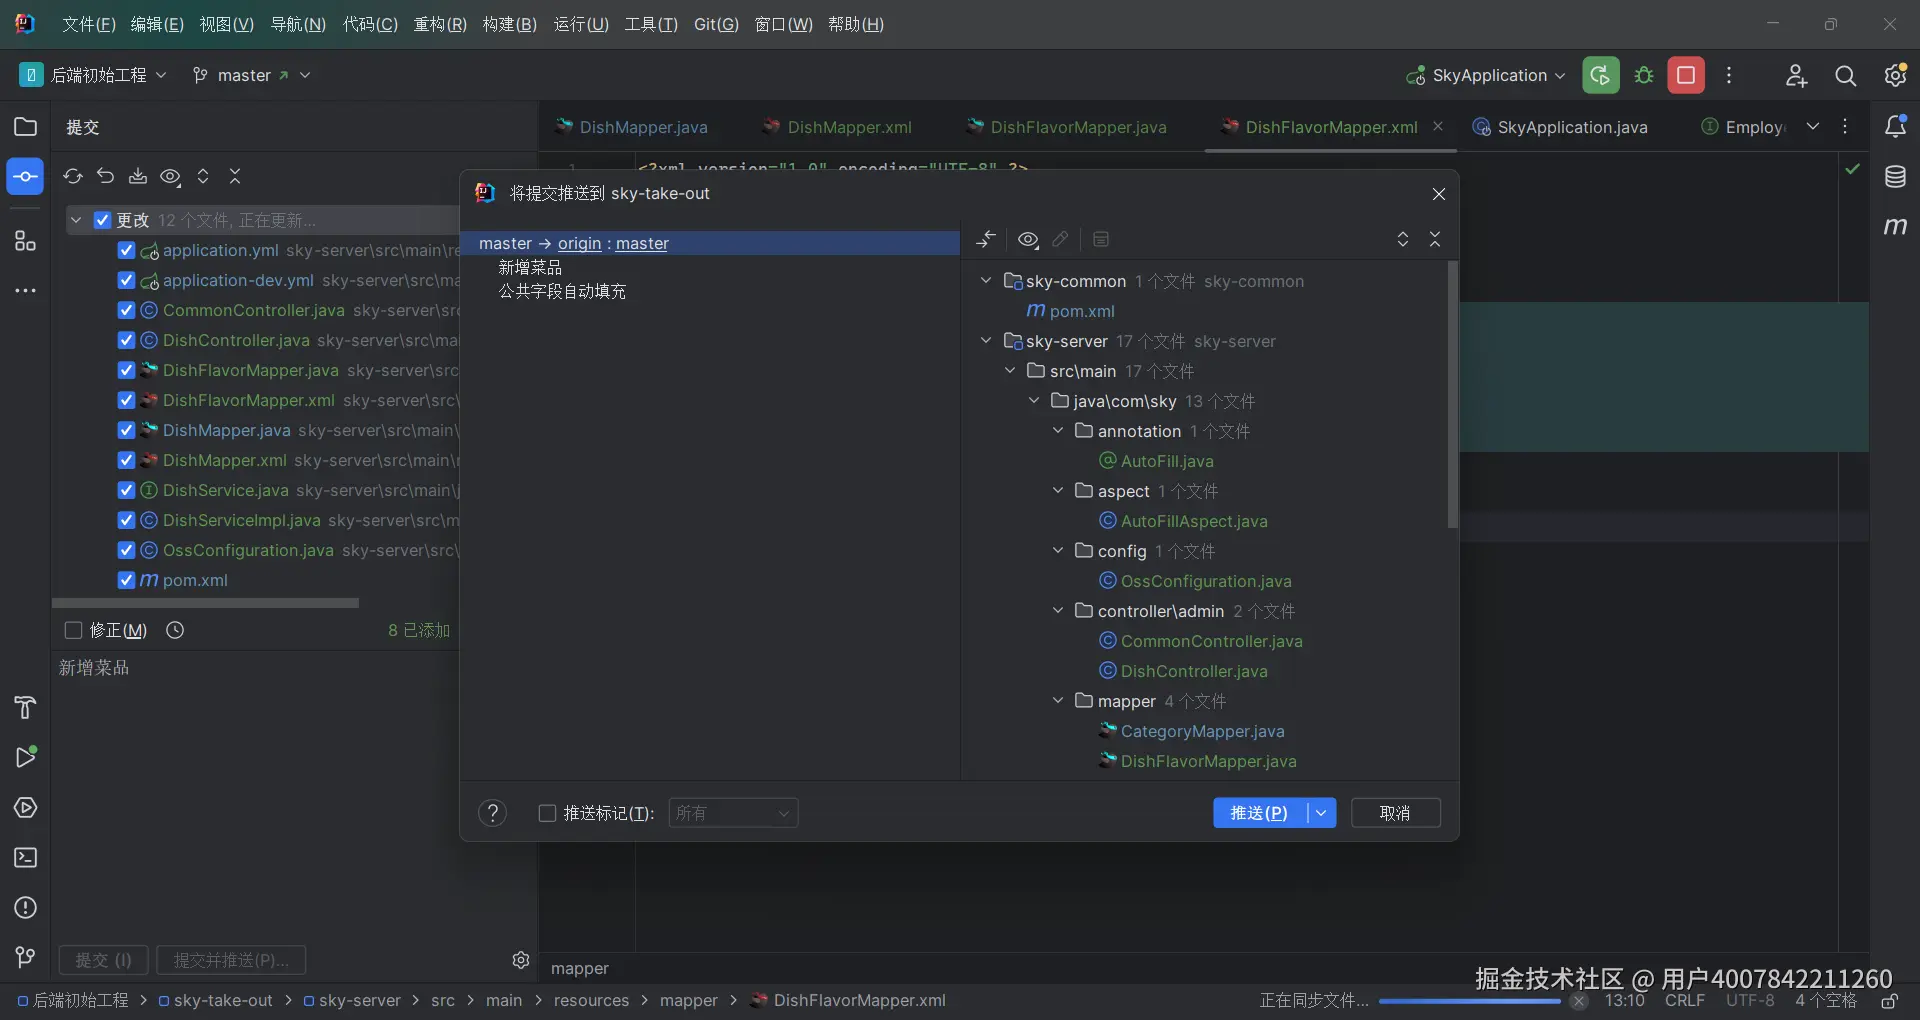This screenshot has height=1020, width=1920.
Task: Open IDE settings gear in top toolbar
Action: (x=1895, y=75)
